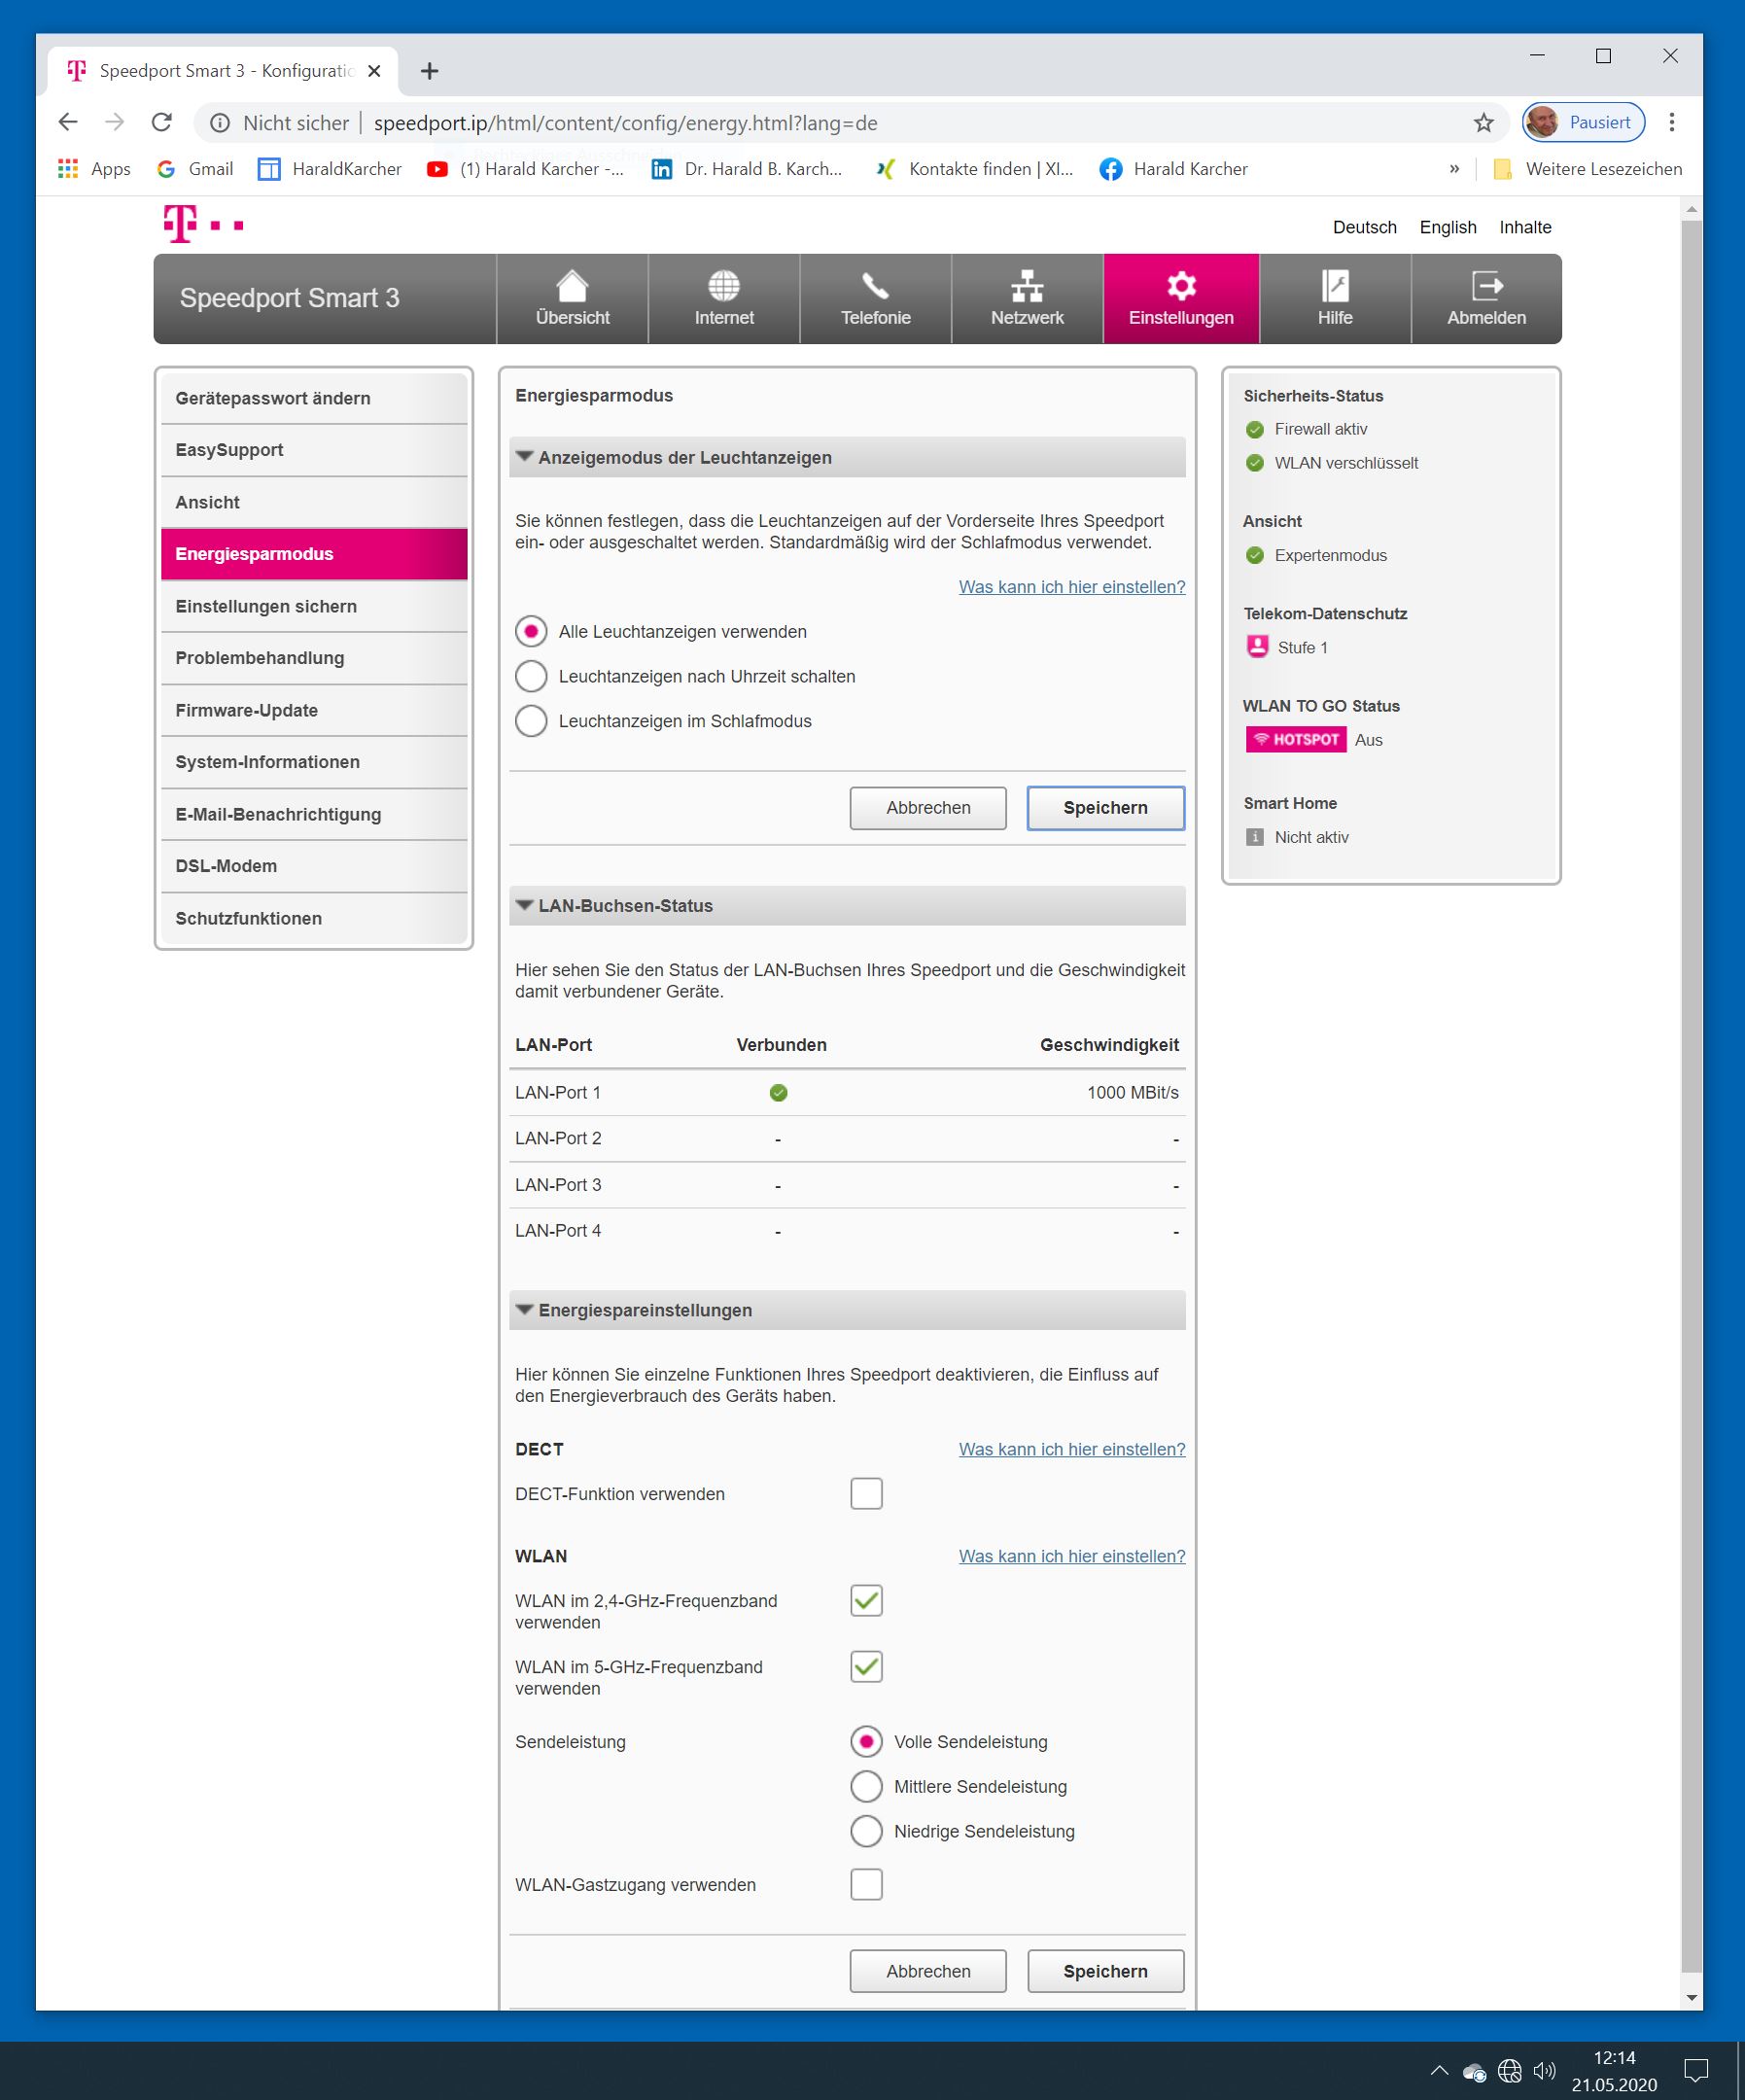Collapse the LAN-Buchsen-Status section
Viewport: 1745px width, 2100px height.
coord(847,905)
